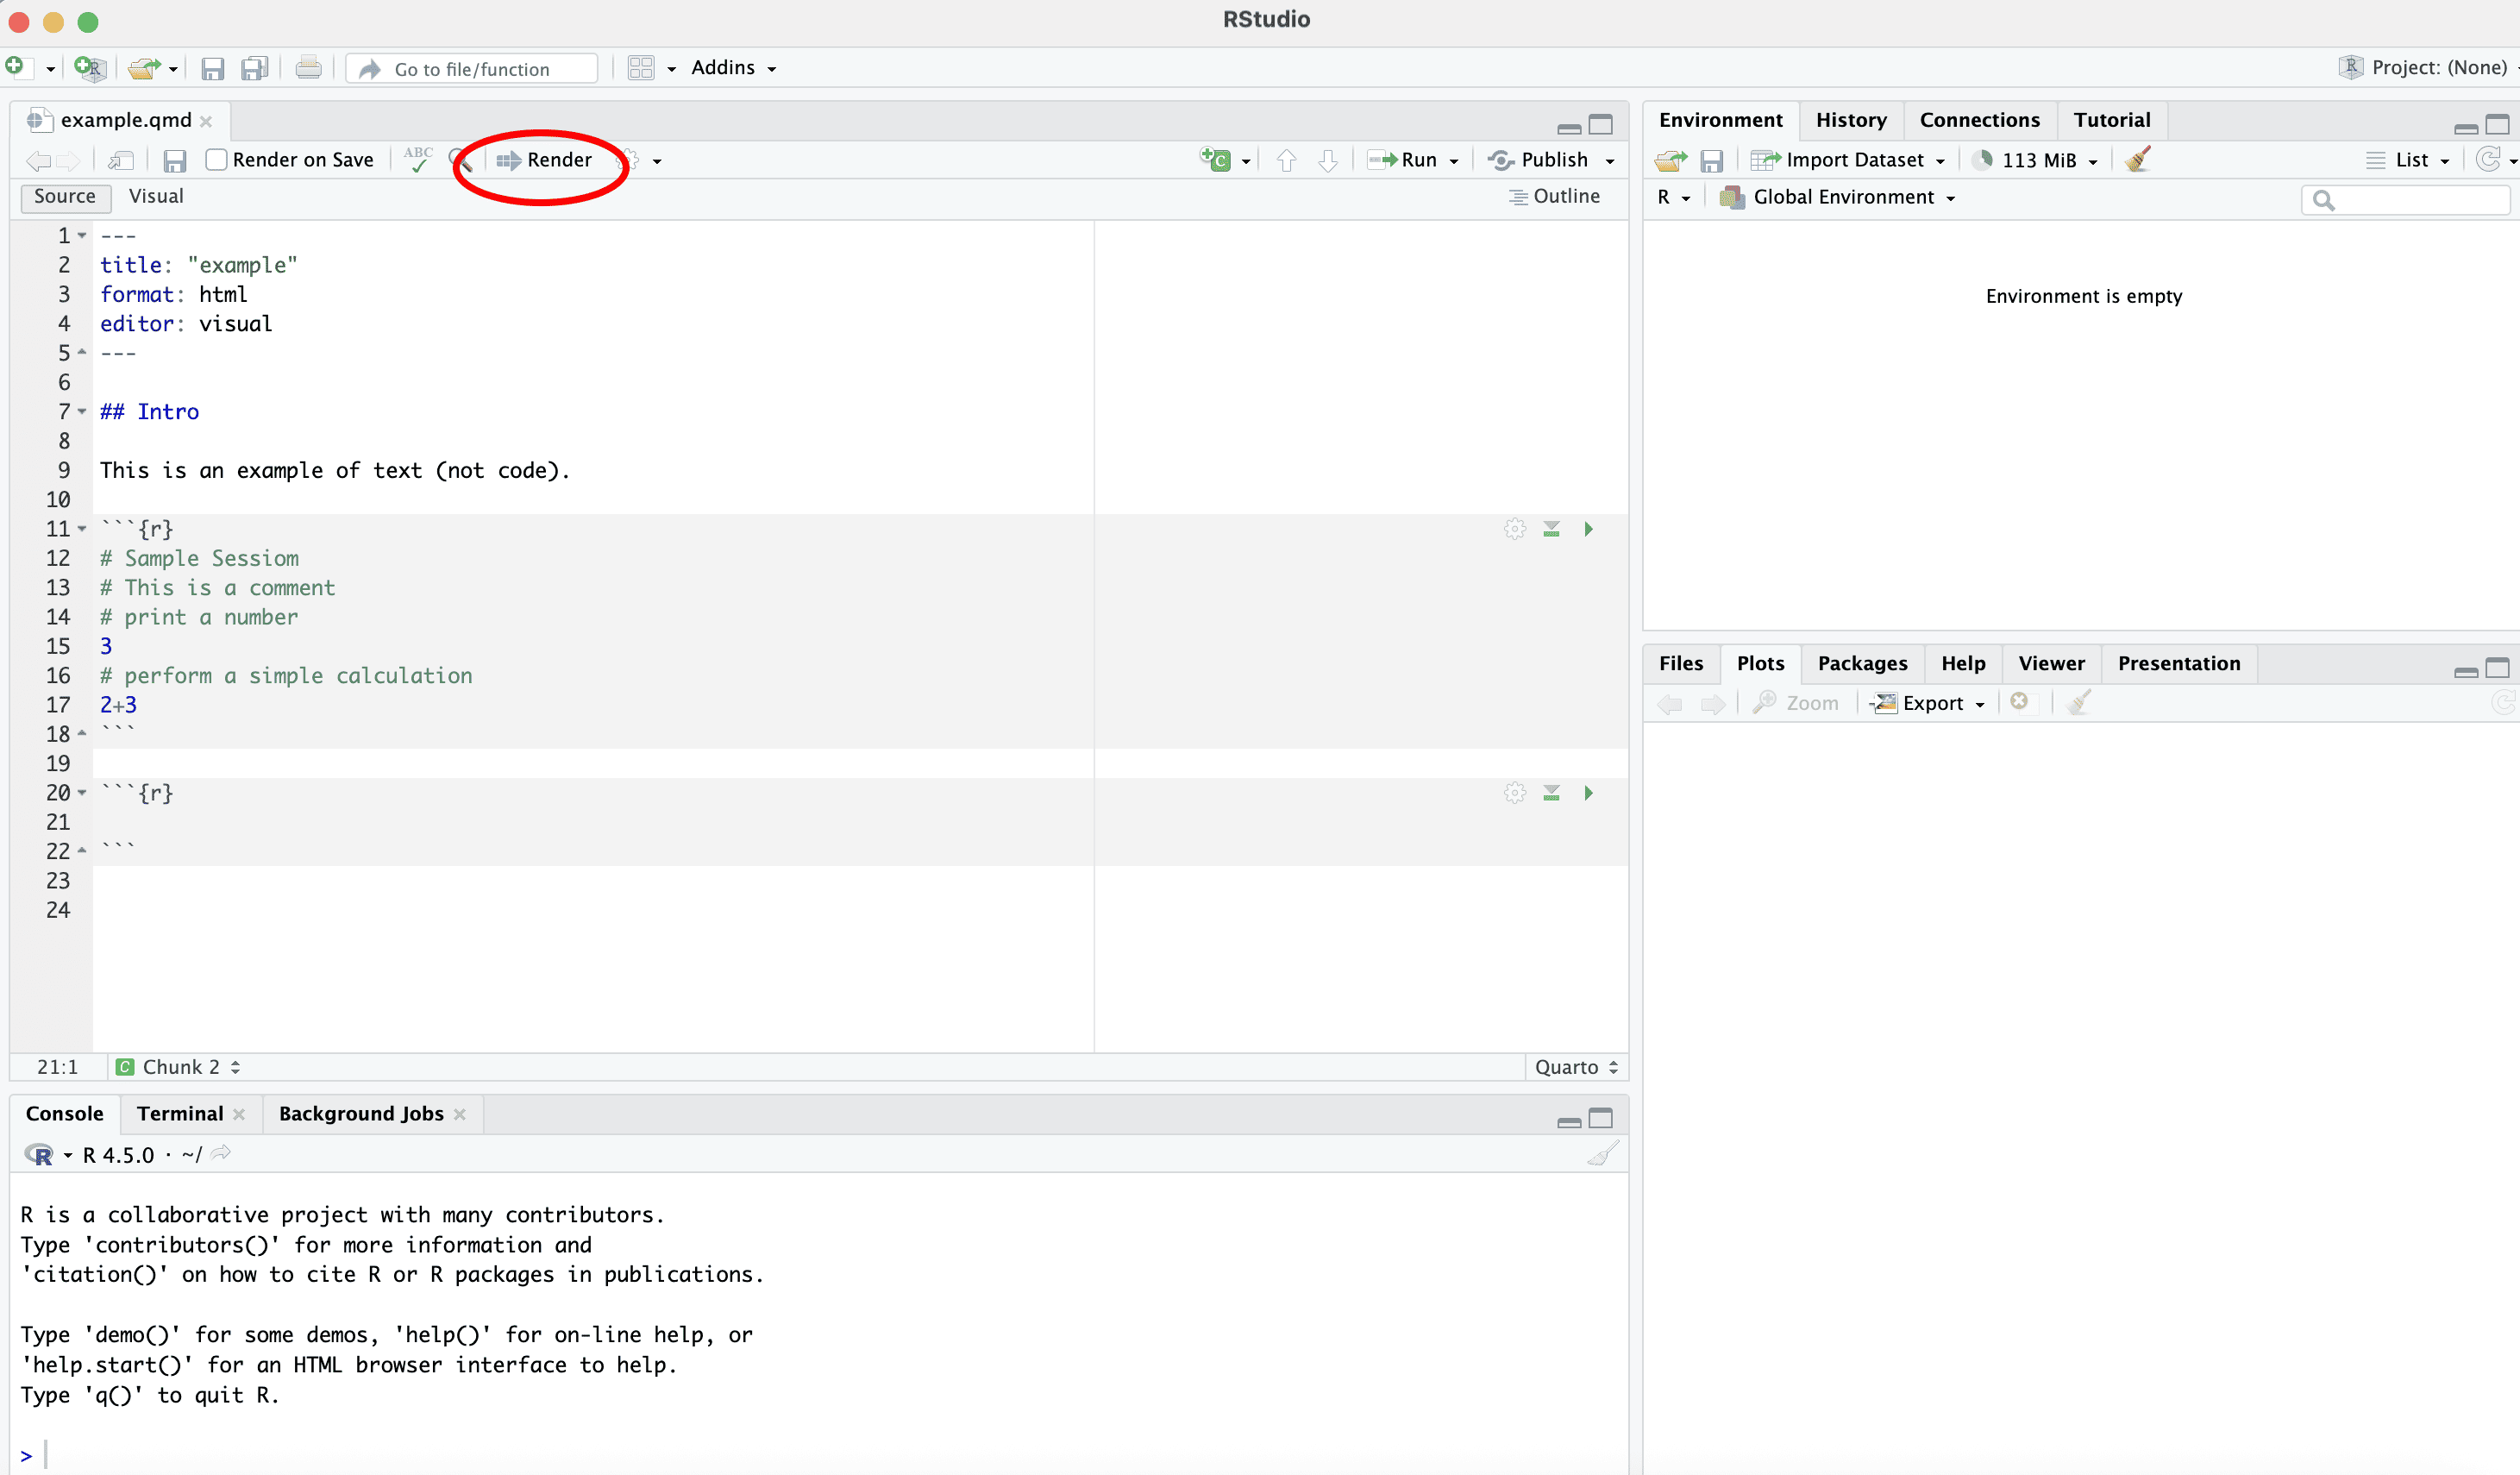This screenshot has height=1475, width=2520.
Task: Run all chunks above second chunk
Action: pyautogui.click(x=1551, y=793)
